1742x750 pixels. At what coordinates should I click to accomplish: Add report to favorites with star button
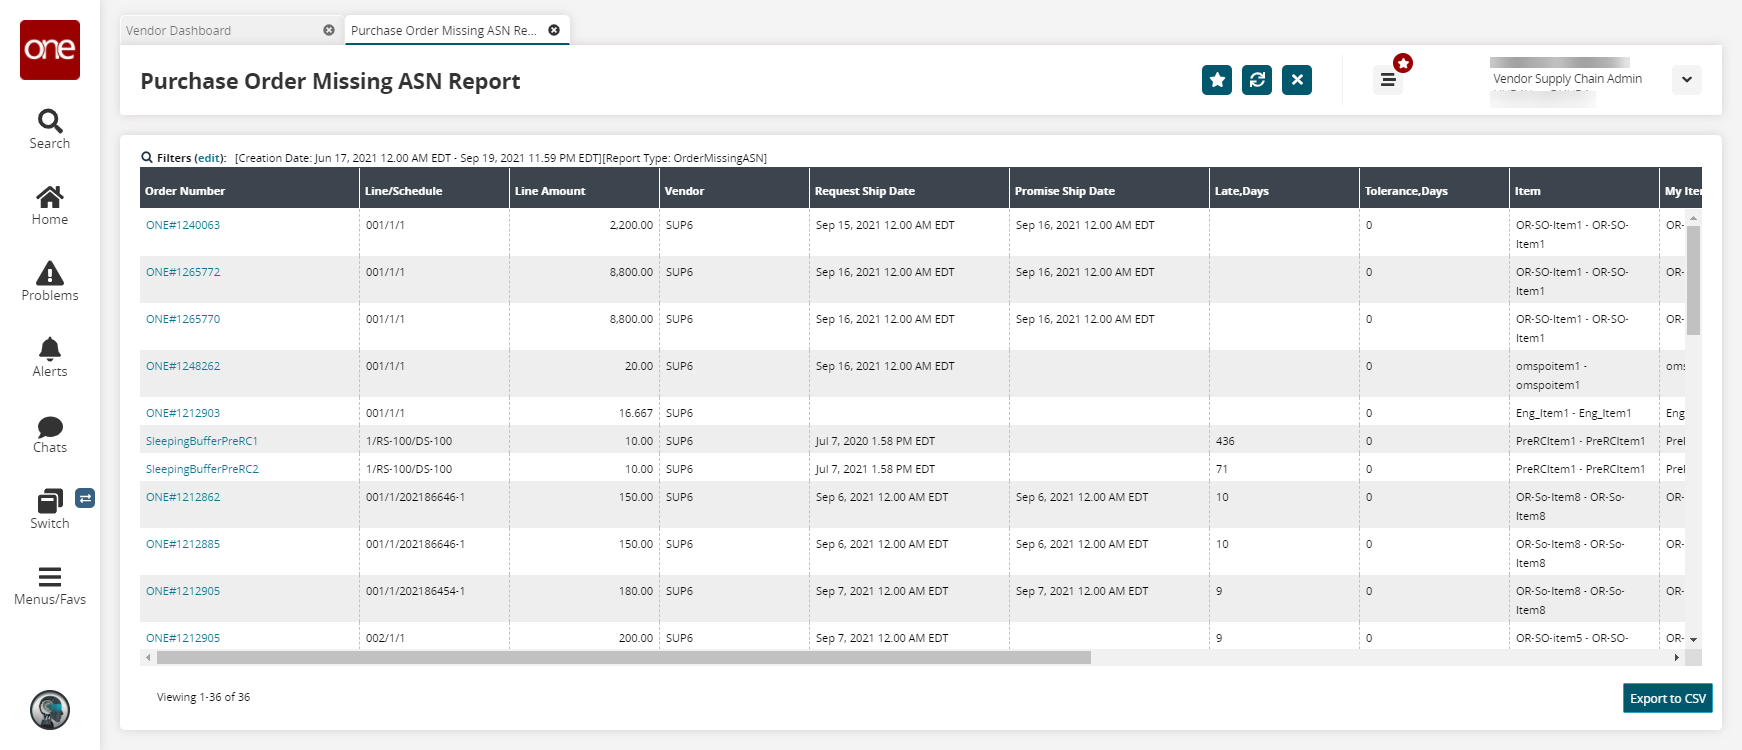coord(1217,80)
